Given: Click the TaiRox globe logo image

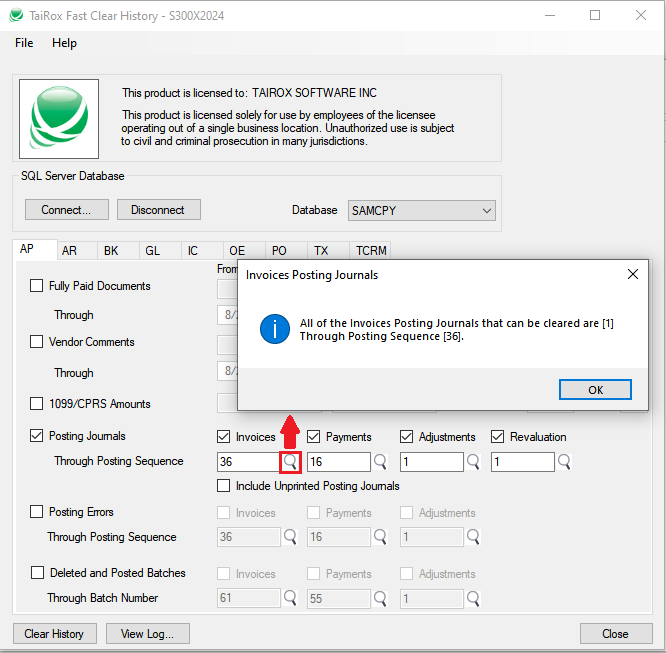Looking at the screenshot, I should (x=59, y=119).
